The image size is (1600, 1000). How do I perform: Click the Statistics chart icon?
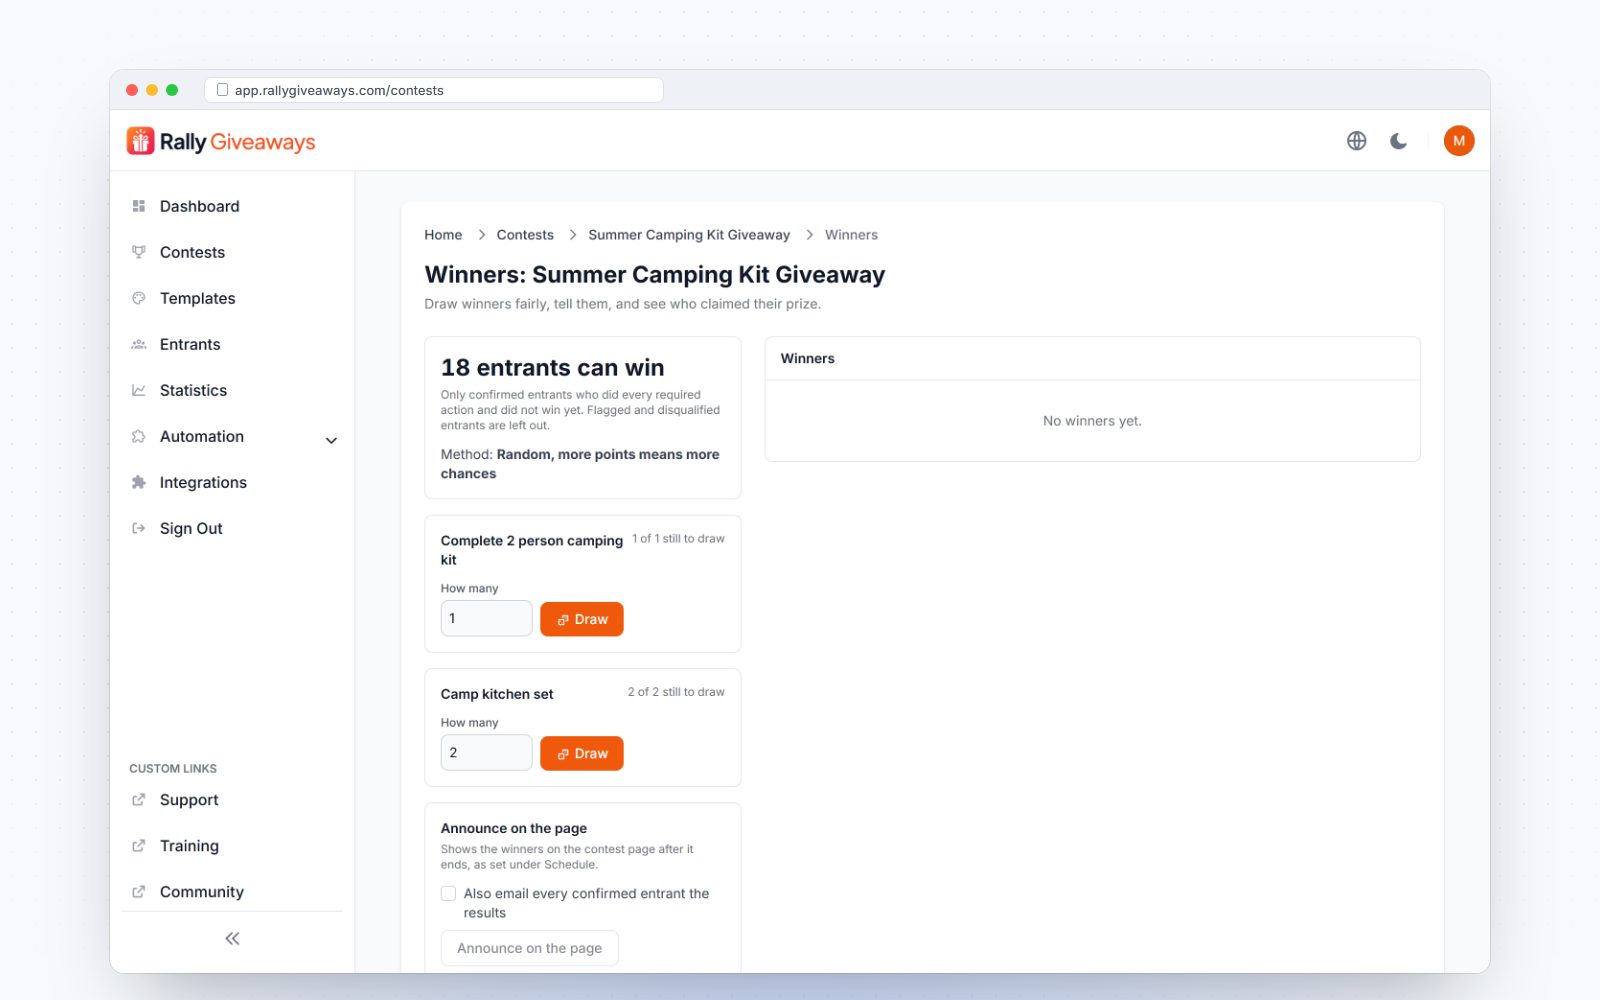point(139,390)
